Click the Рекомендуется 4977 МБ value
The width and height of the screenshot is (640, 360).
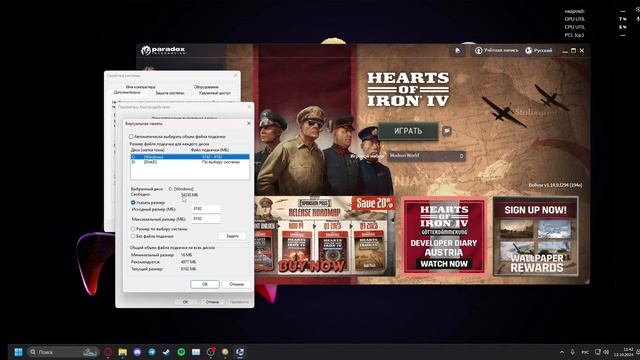[188, 262]
